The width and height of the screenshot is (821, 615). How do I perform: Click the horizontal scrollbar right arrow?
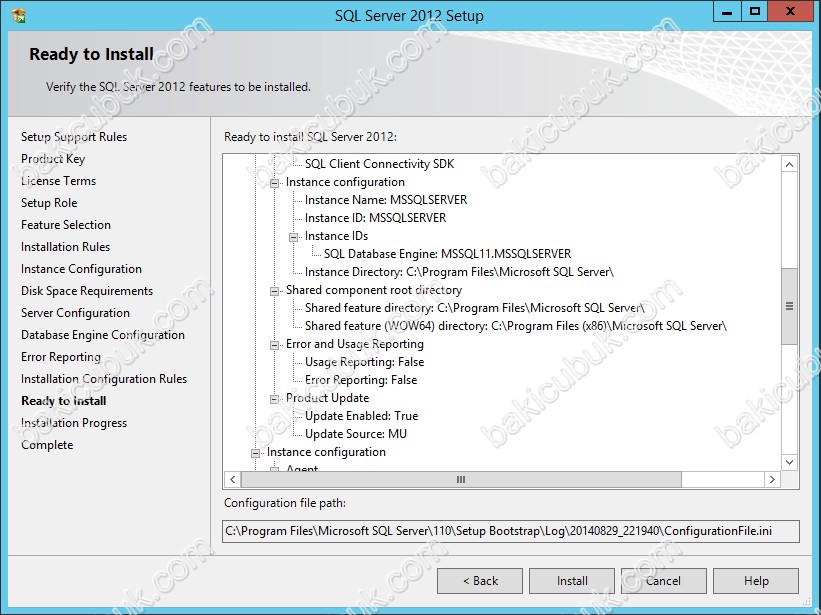(x=772, y=479)
